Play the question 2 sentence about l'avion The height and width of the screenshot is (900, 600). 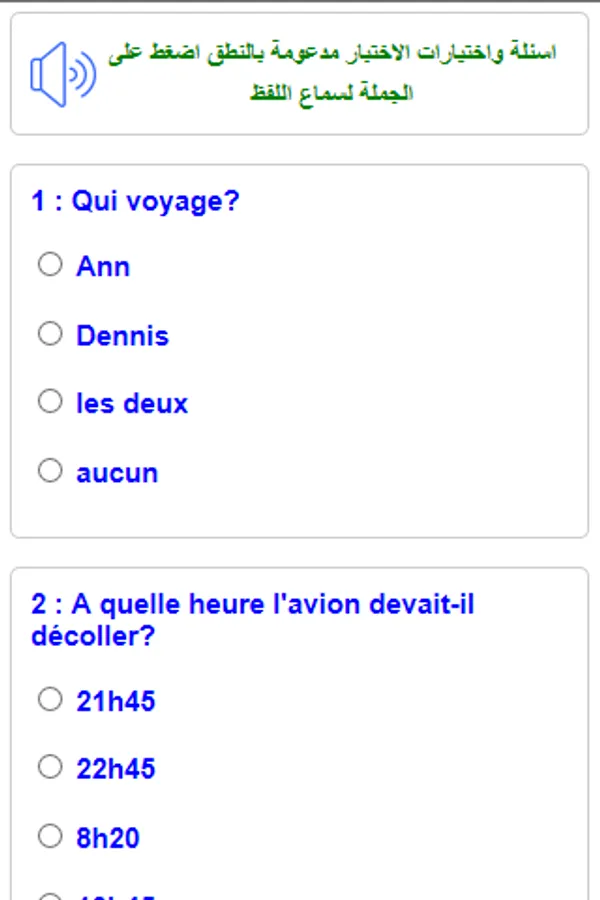[x=252, y=620]
